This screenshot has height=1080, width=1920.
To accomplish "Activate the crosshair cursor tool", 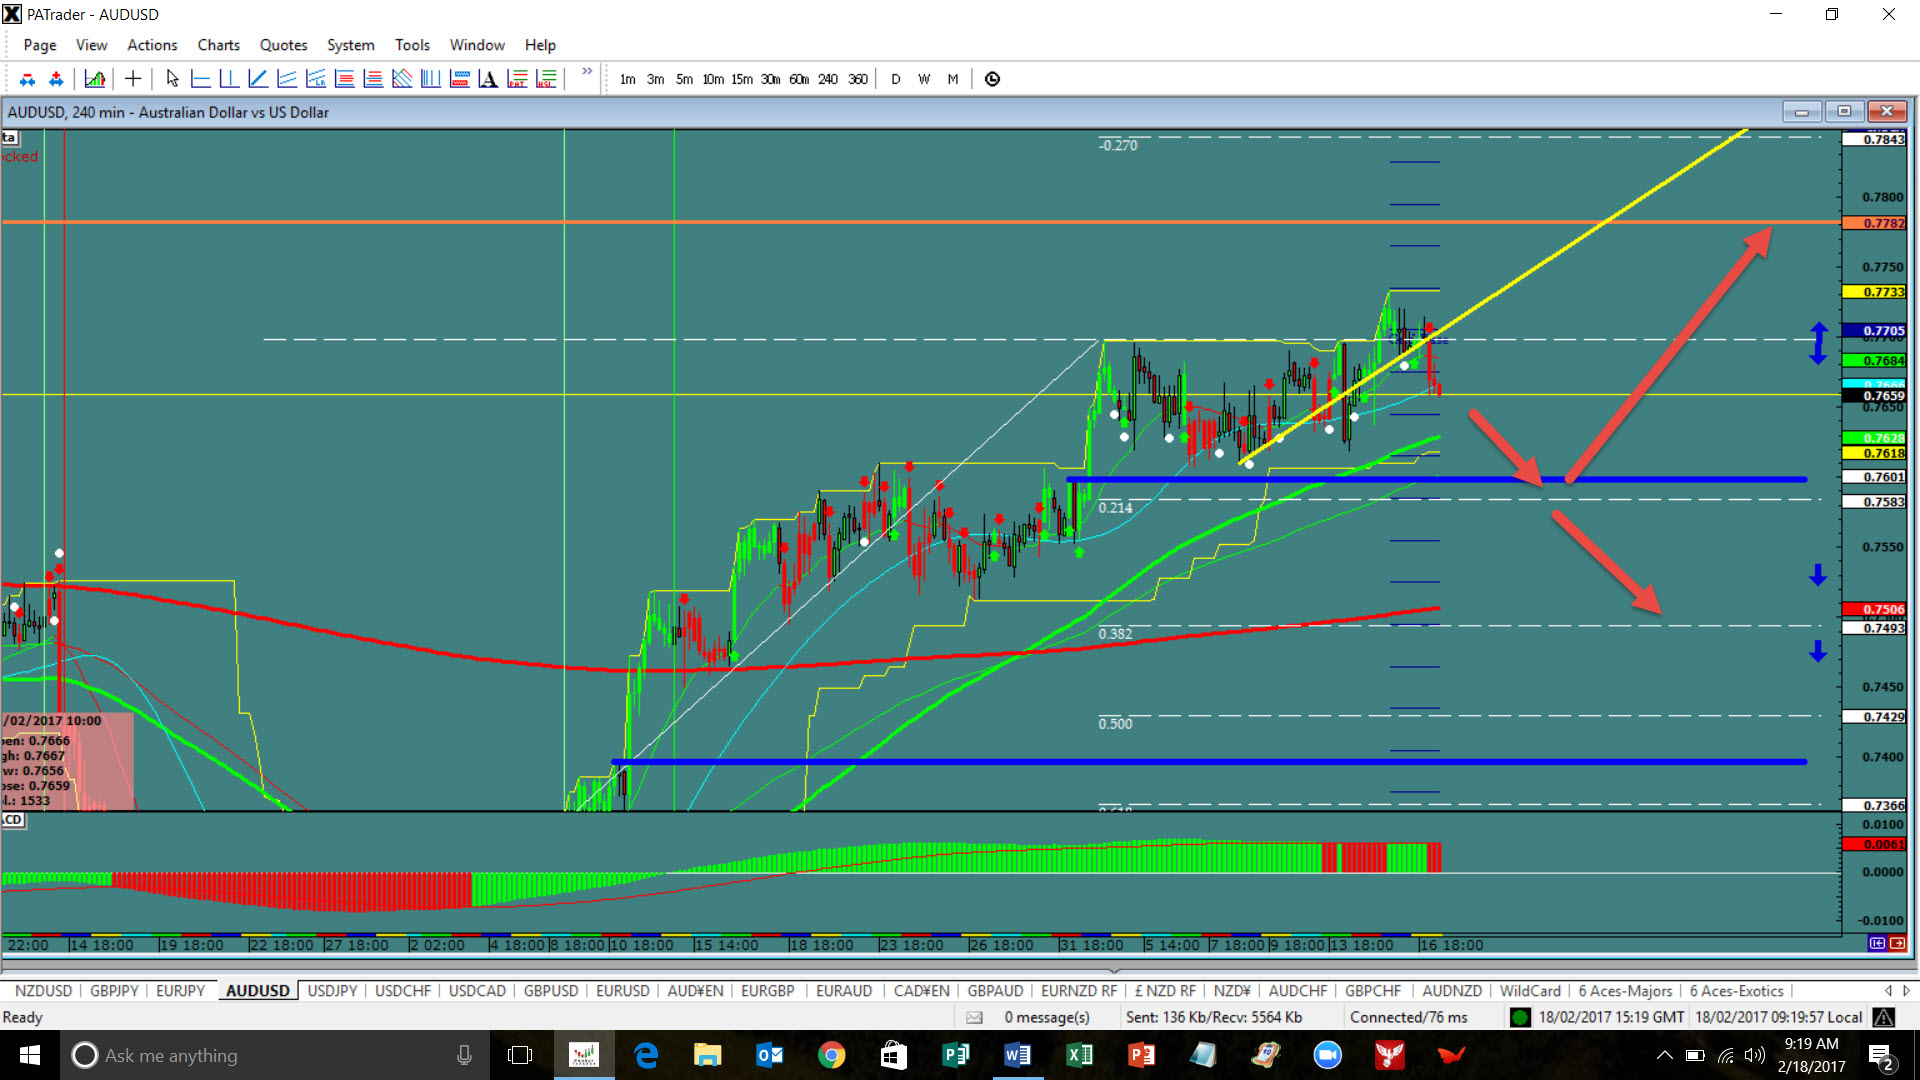I will point(133,79).
